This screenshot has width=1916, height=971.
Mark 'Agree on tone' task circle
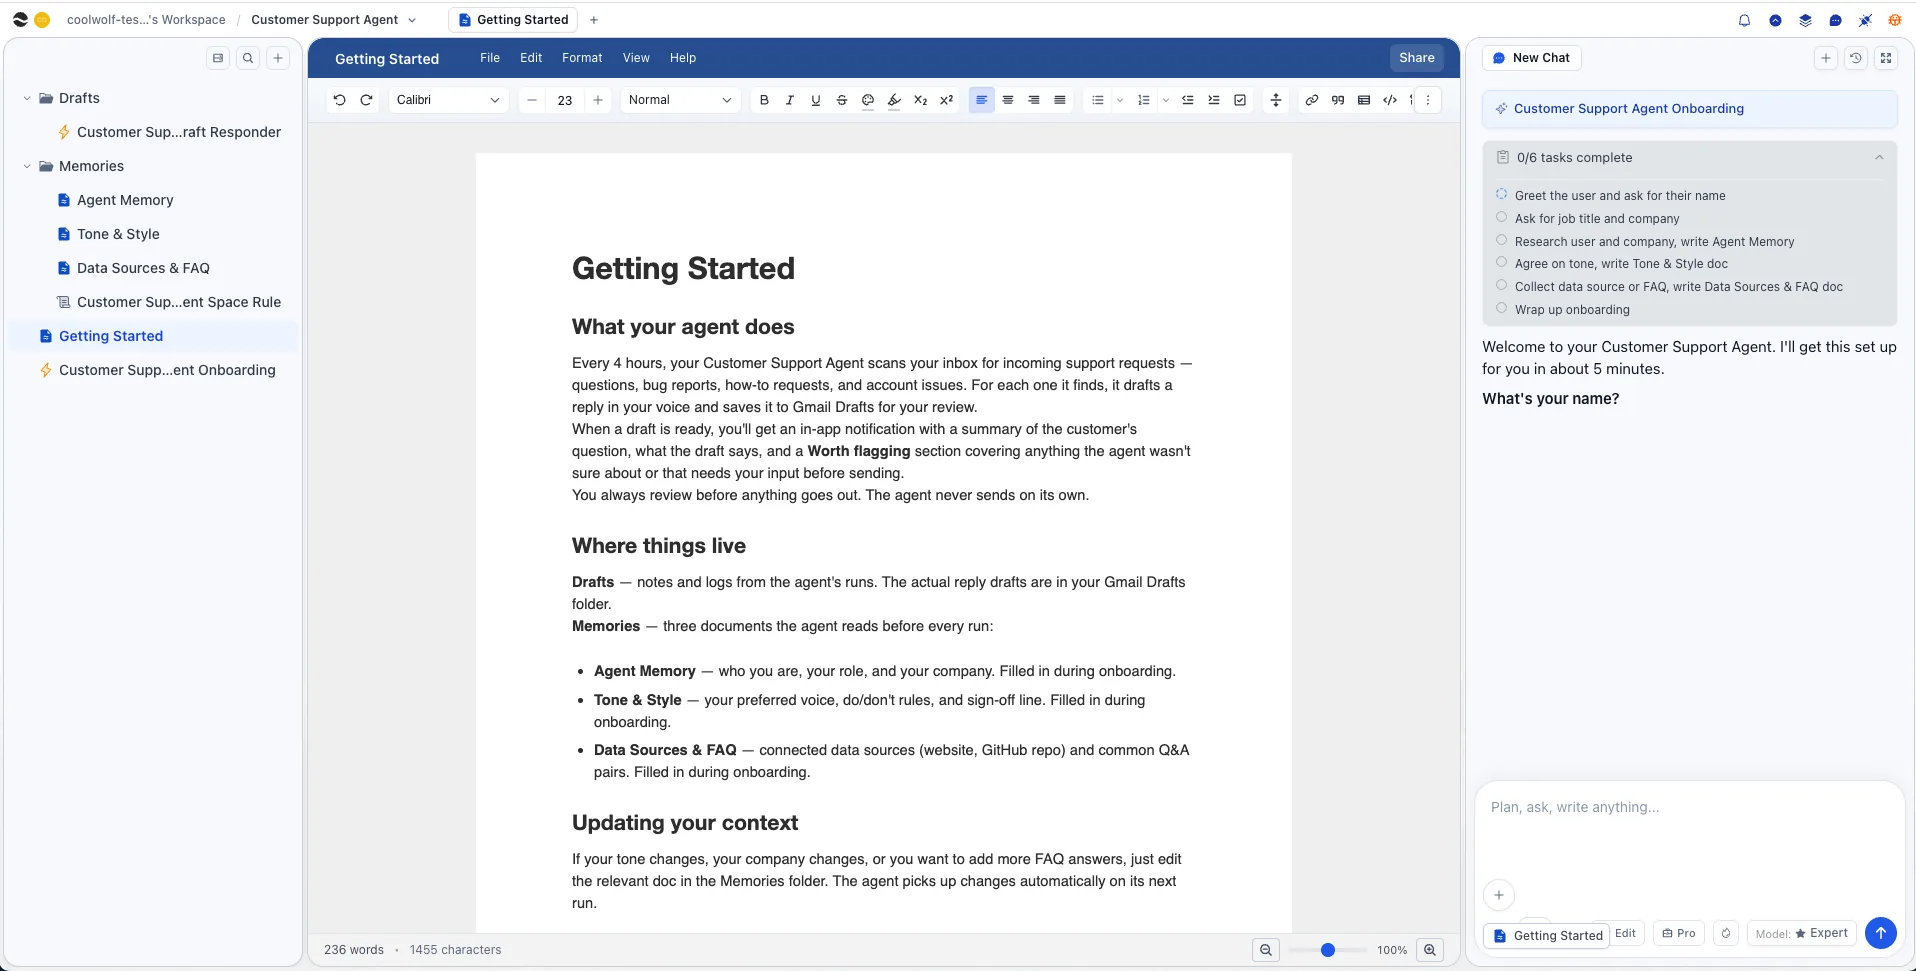[1501, 263]
